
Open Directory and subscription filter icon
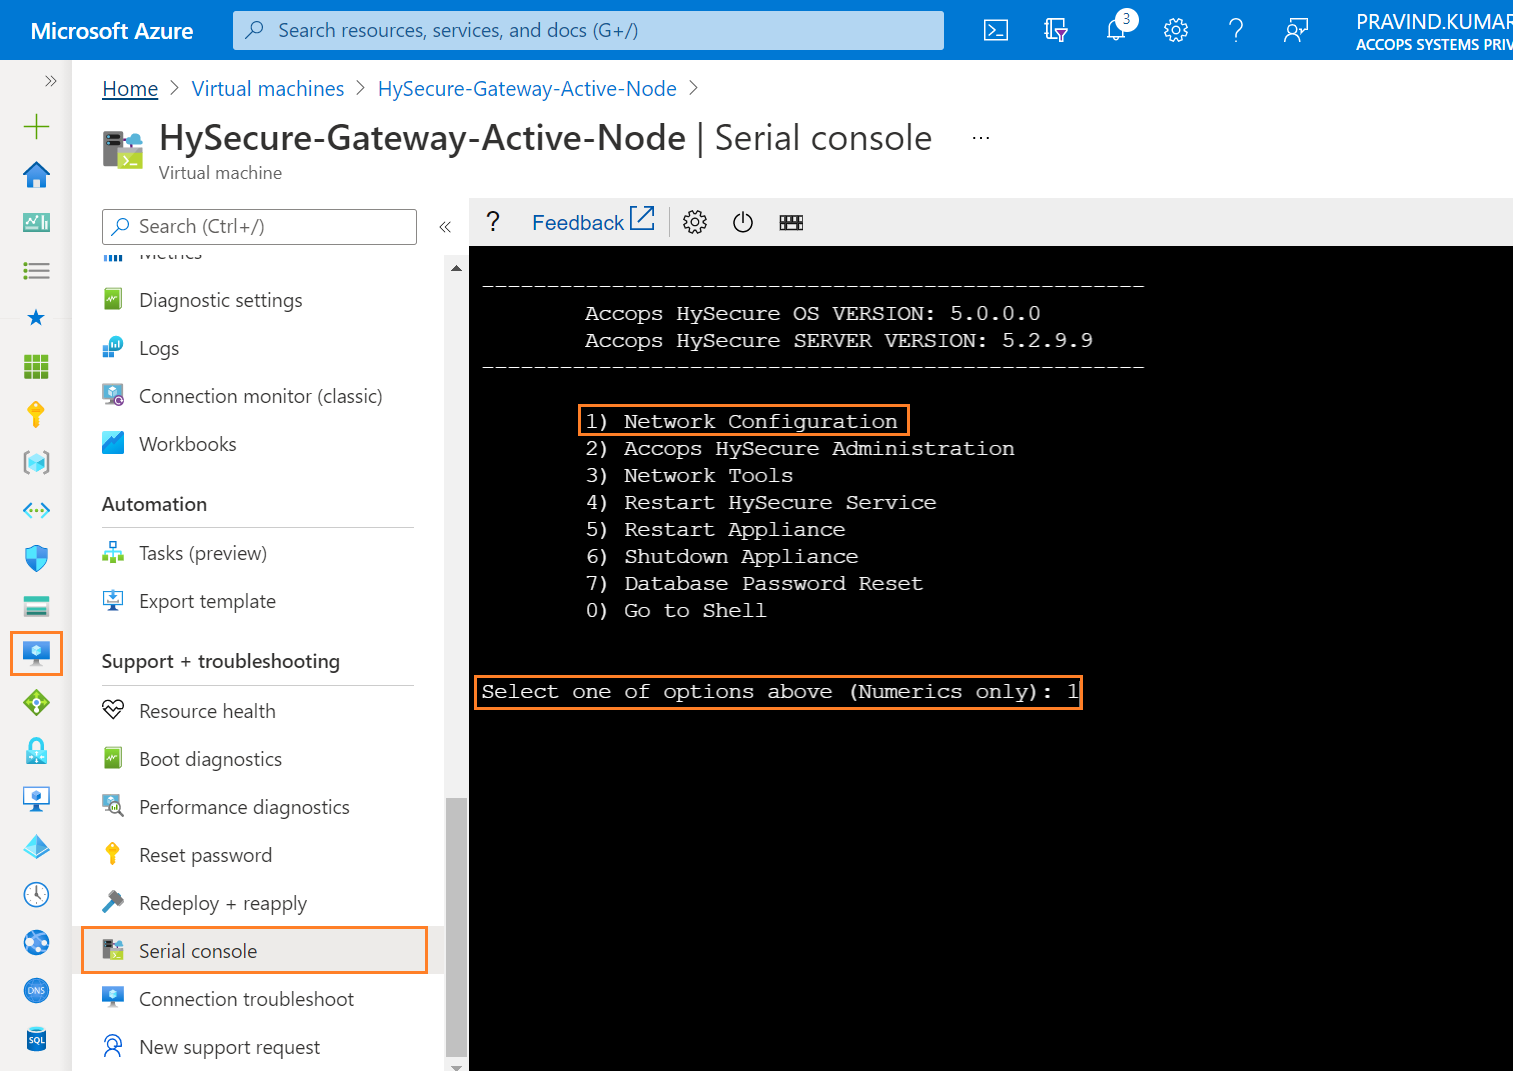click(x=1056, y=30)
